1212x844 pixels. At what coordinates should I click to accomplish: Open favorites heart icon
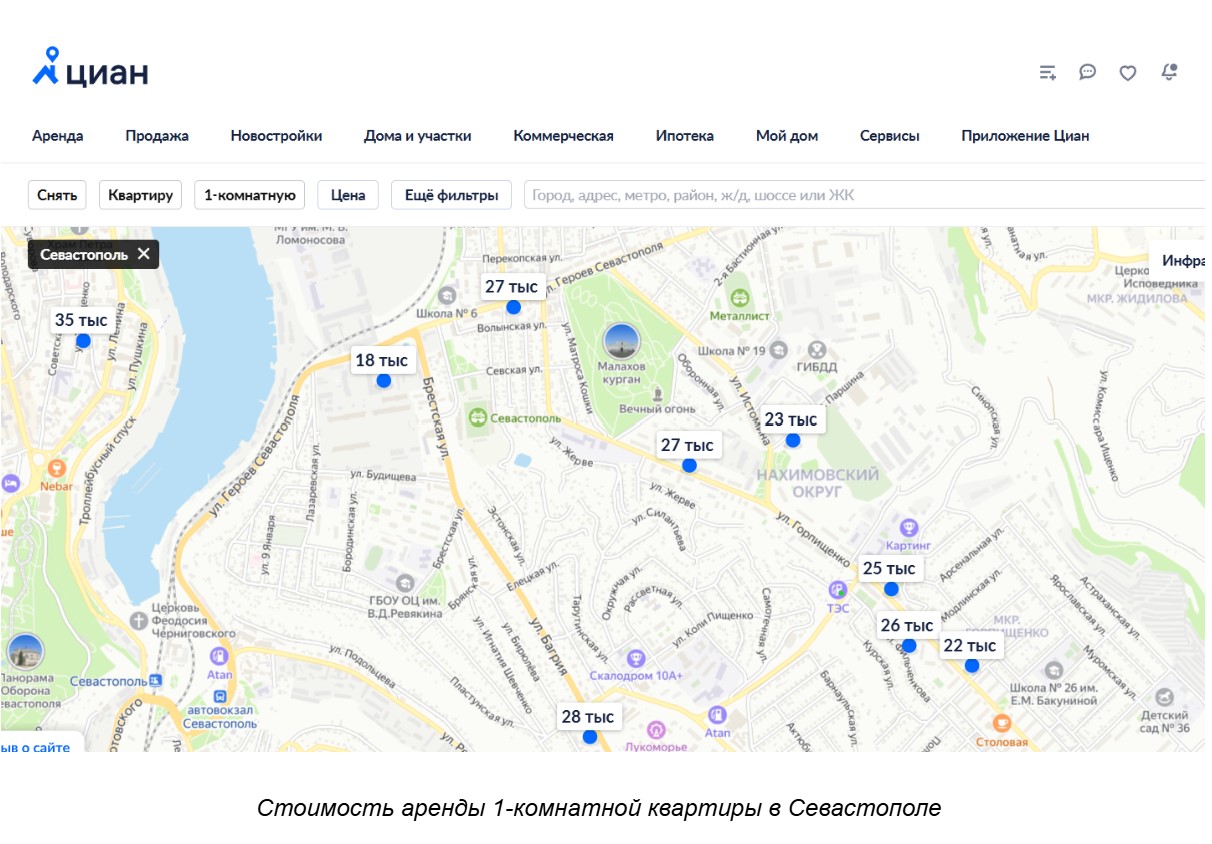tap(1128, 72)
